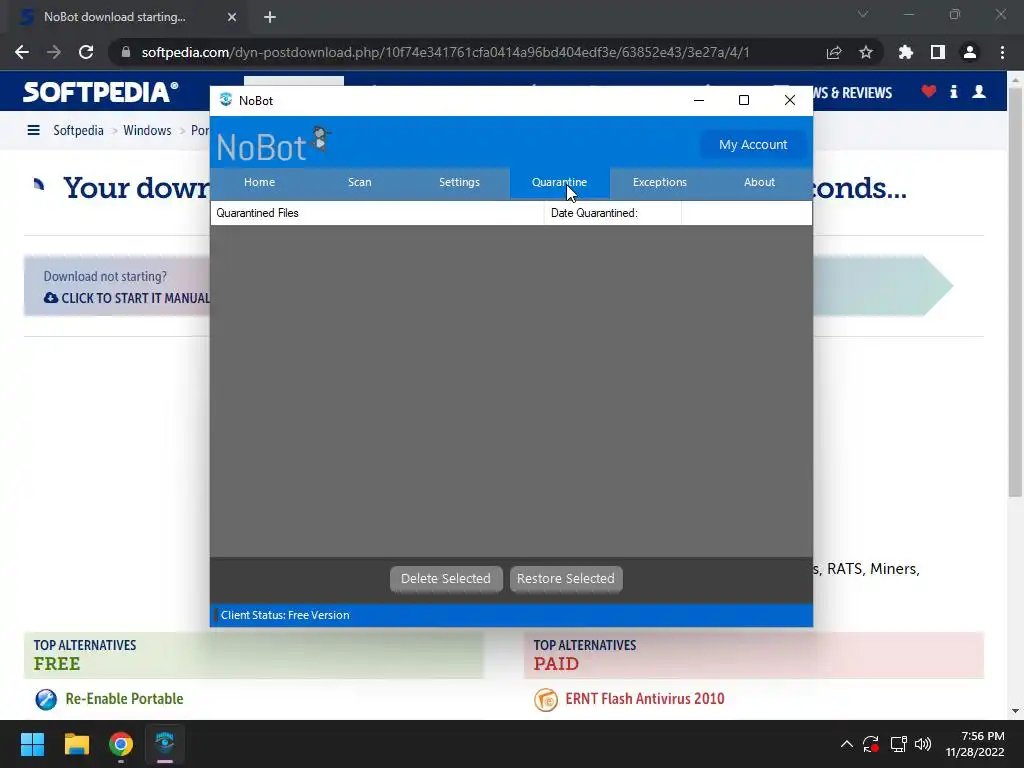Screen dimensions: 1024x768
Task: Click the share page icon in address bar
Action: tap(834, 52)
